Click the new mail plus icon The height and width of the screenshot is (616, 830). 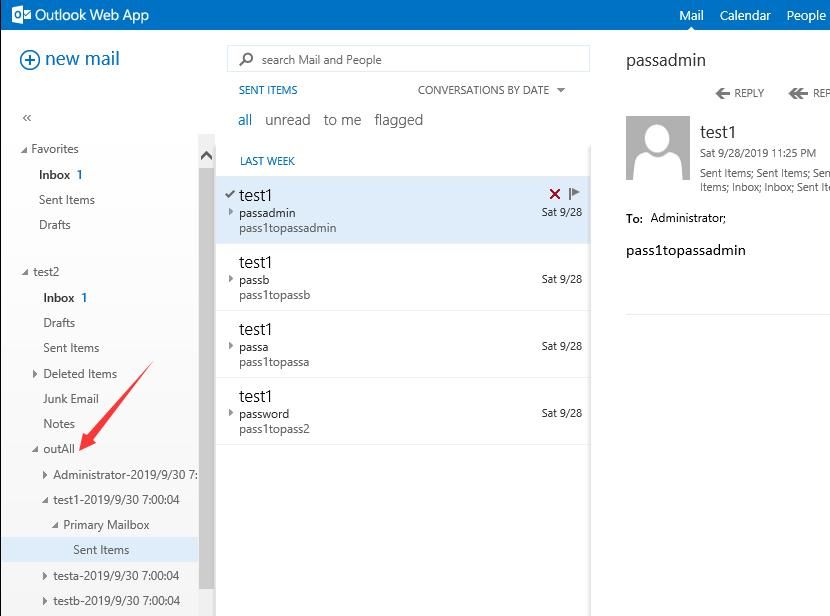click(30, 60)
